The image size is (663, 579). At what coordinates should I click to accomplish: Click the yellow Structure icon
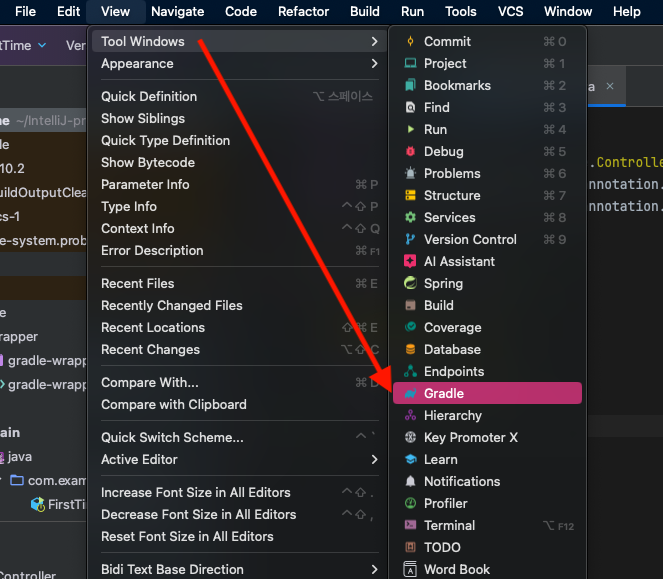point(410,195)
